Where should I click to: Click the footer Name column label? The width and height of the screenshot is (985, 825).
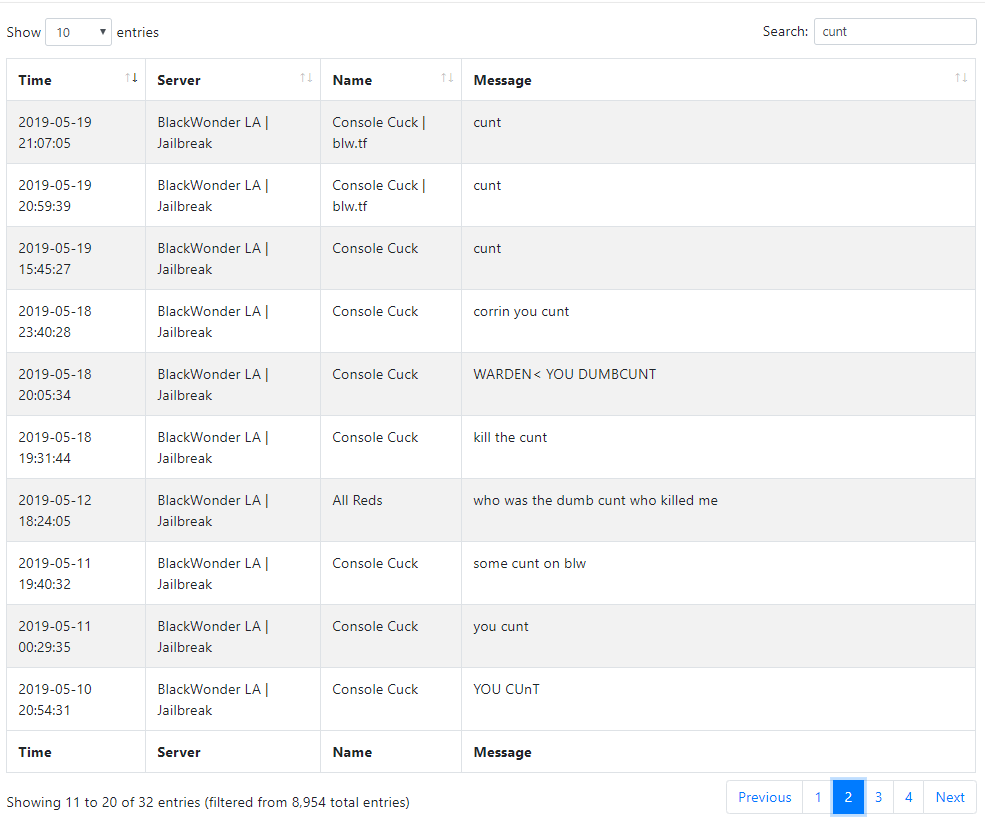(x=352, y=752)
